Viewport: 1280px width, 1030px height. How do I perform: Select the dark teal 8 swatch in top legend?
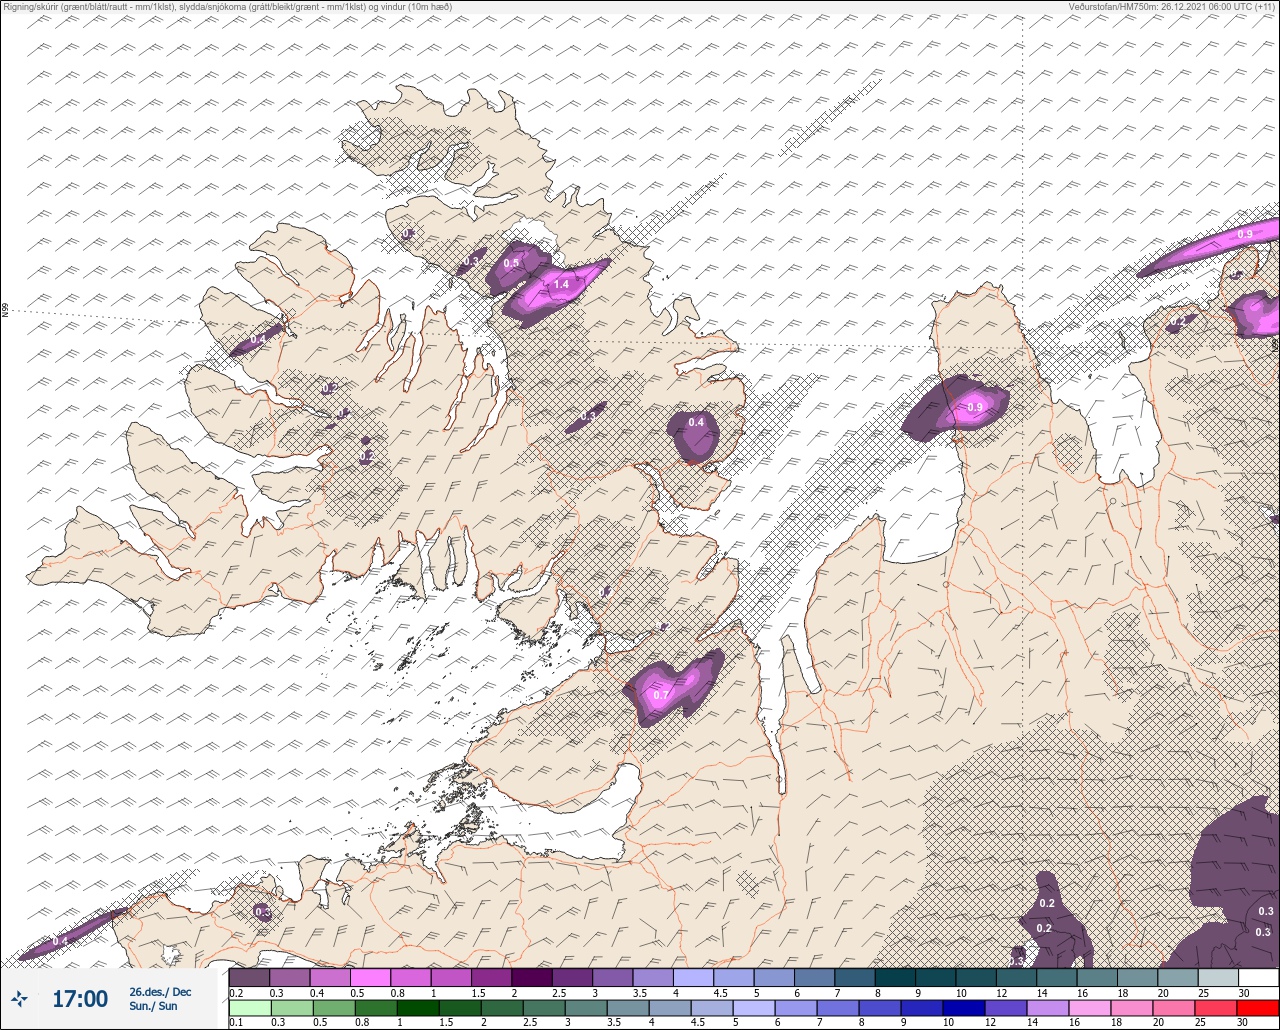point(895,977)
